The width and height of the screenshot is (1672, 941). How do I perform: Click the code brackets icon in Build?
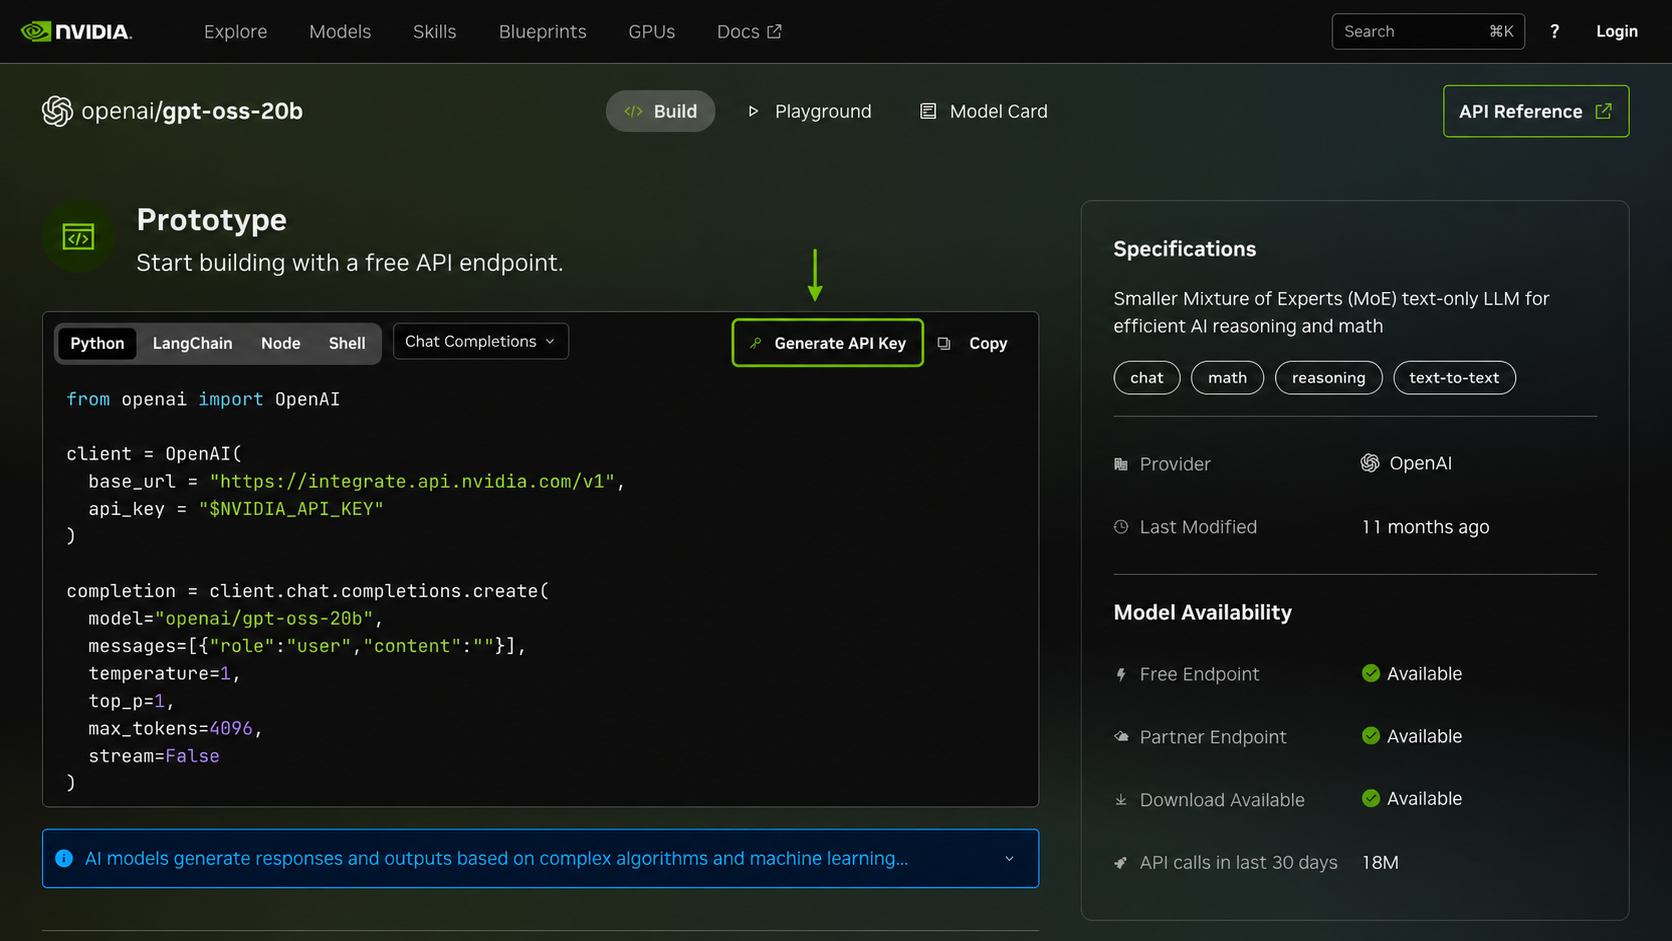[633, 111]
